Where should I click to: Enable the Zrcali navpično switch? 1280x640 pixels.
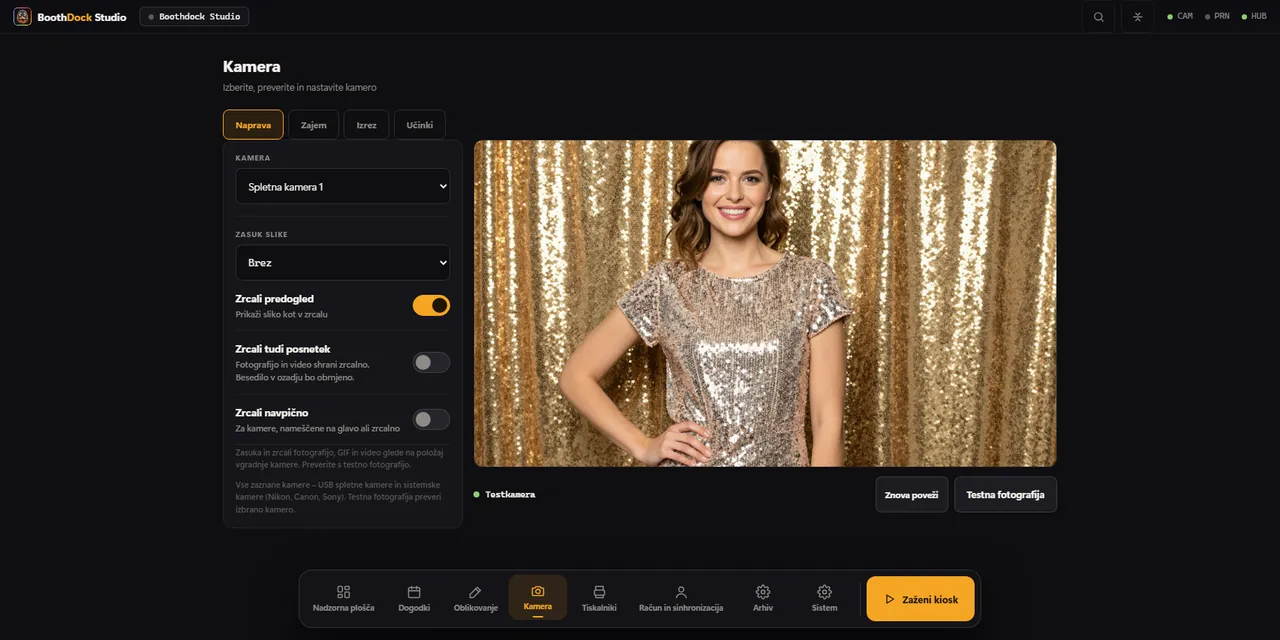click(x=431, y=419)
